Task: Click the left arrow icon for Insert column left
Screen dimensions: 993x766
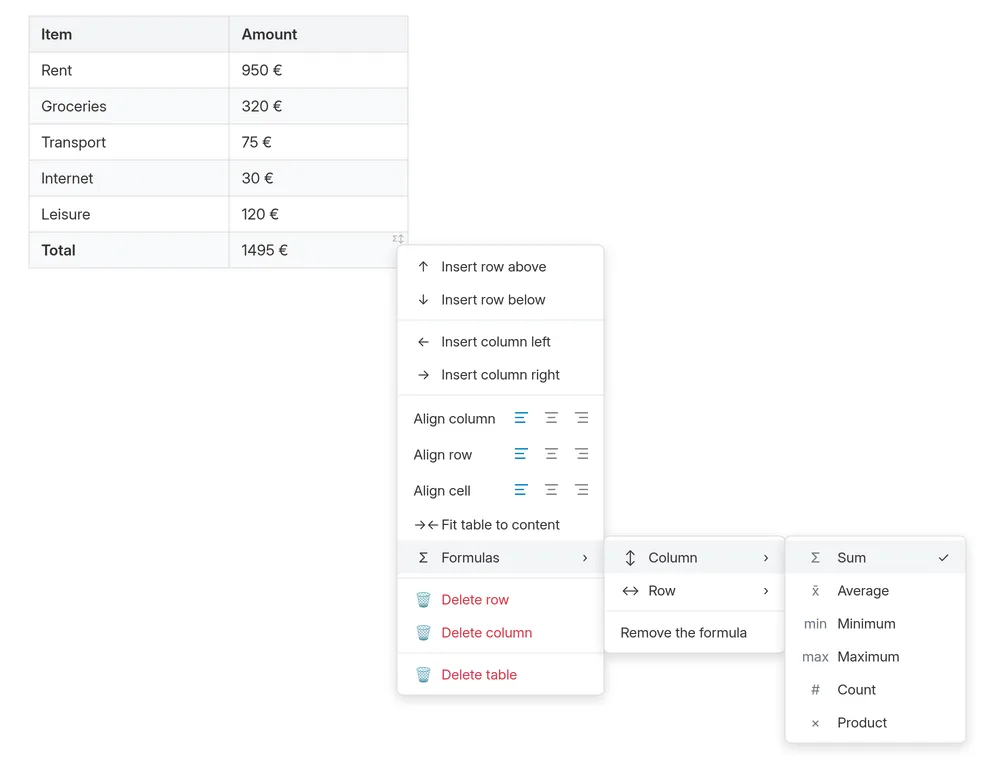Action: tap(423, 342)
